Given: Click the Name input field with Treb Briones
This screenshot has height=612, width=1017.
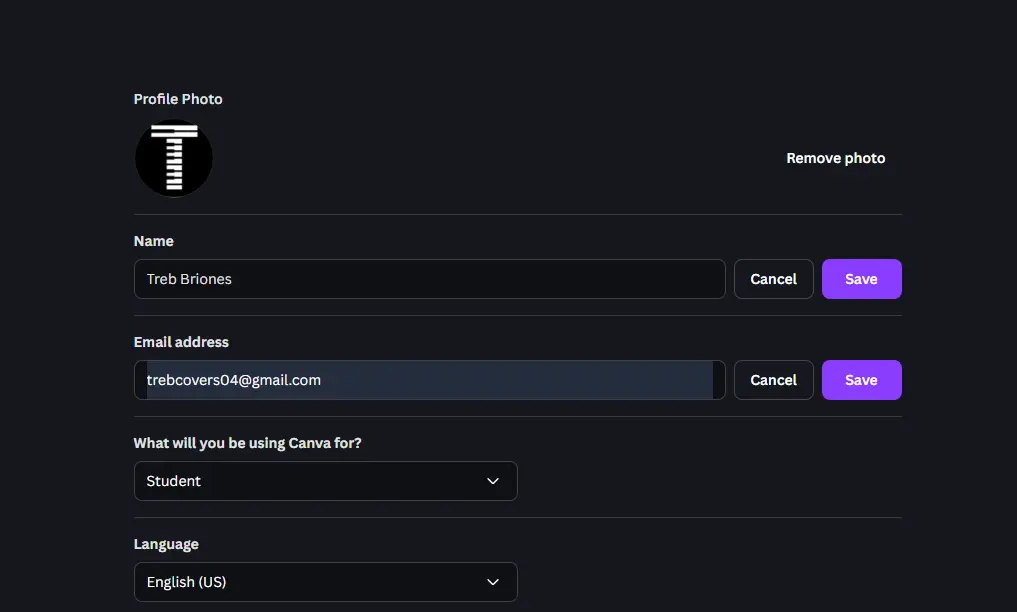Looking at the screenshot, I should point(429,279).
